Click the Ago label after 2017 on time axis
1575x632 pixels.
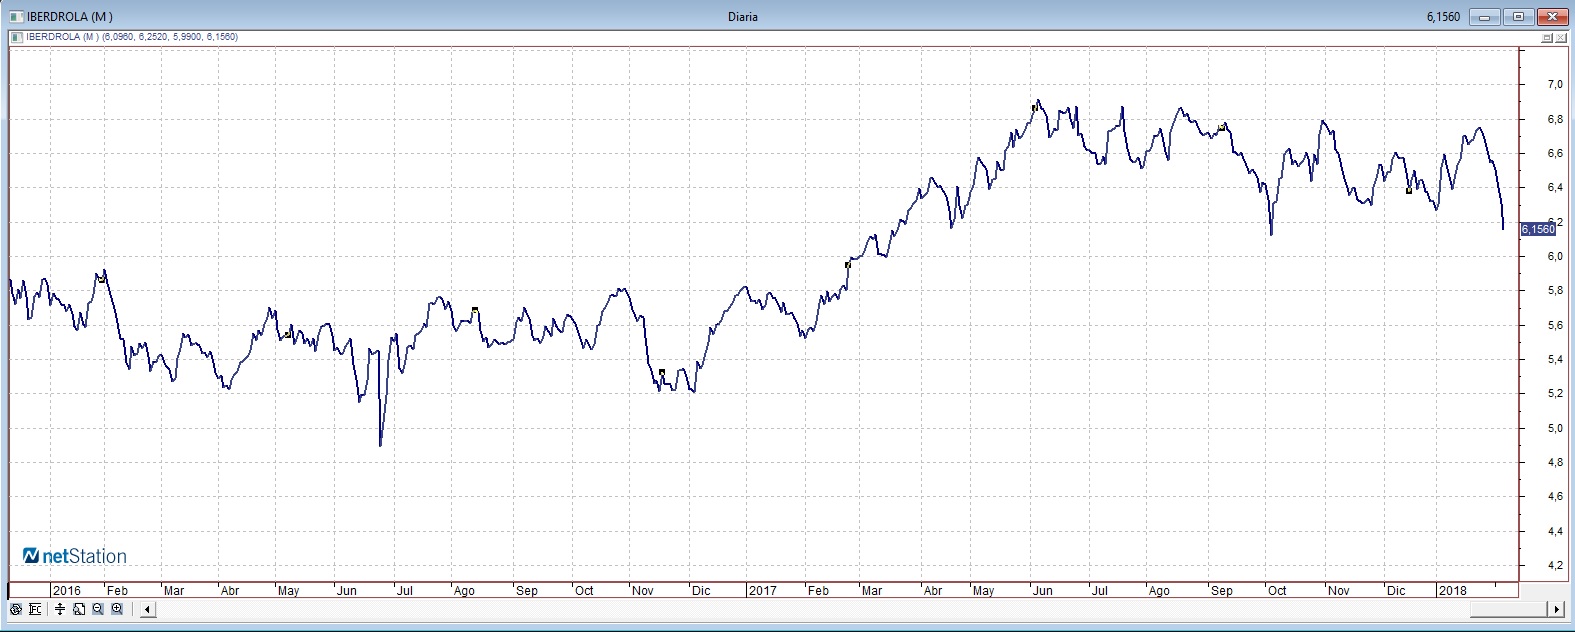[x=1159, y=591]
